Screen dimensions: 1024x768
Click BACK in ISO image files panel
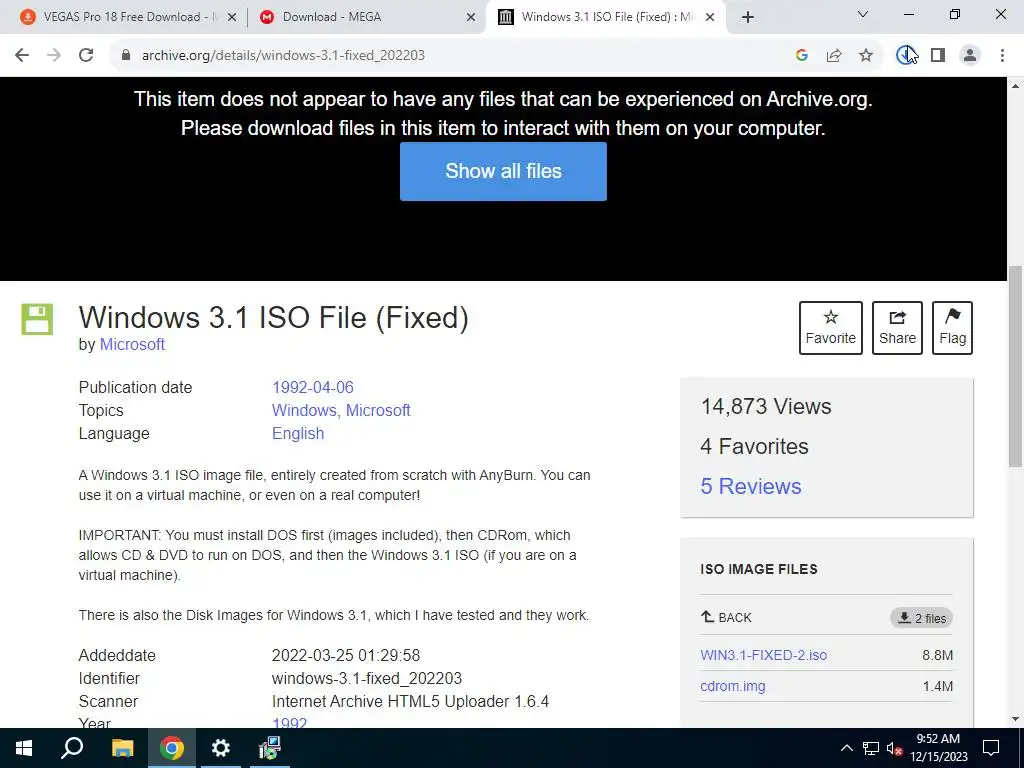coord(726,617)
